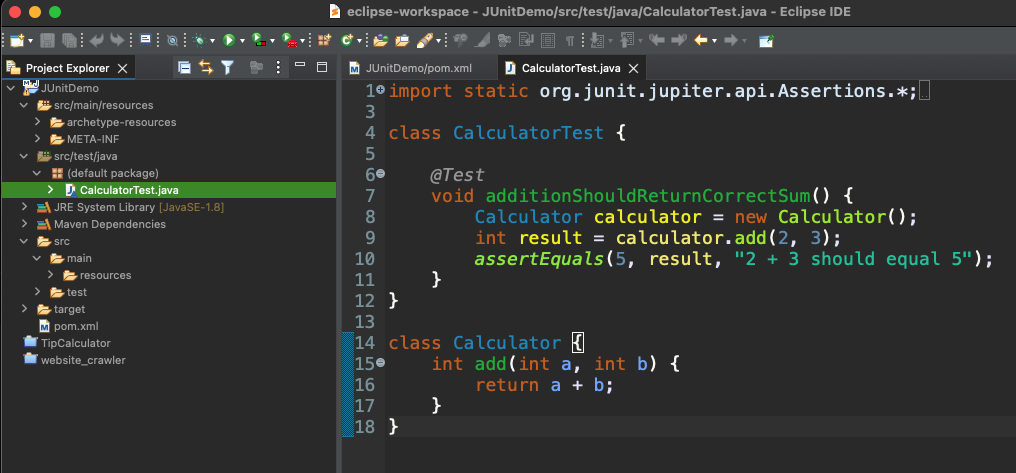The height and width of the screenshot is (473, 1016).
Task: Click the Pin Editor icon
Action: 767,41
